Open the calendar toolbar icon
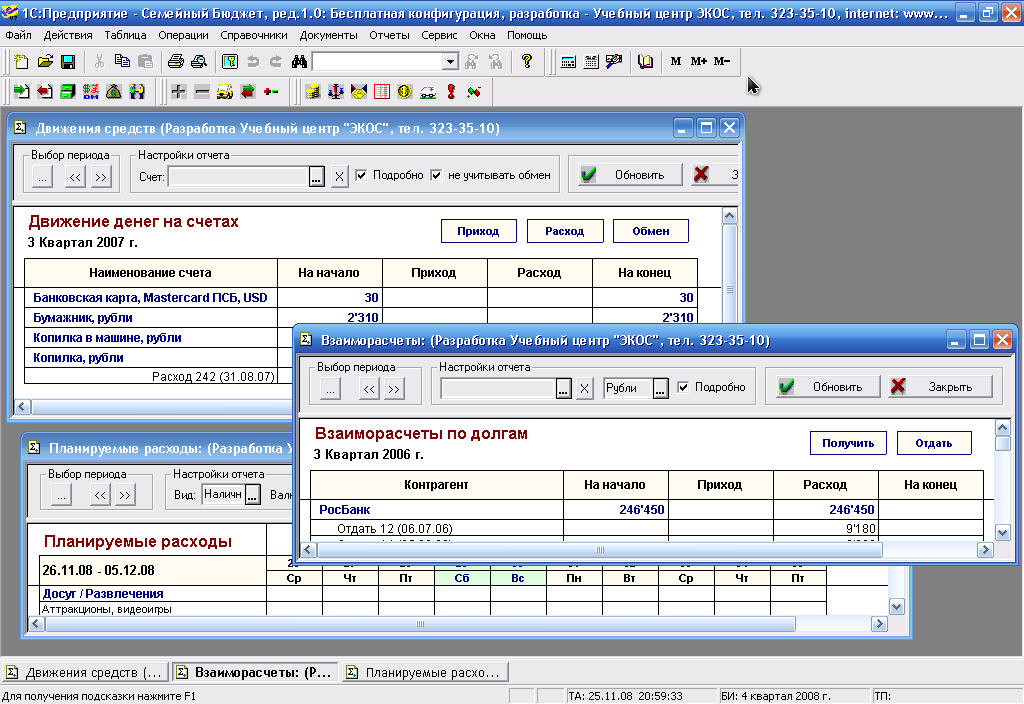 coord(591,61)
